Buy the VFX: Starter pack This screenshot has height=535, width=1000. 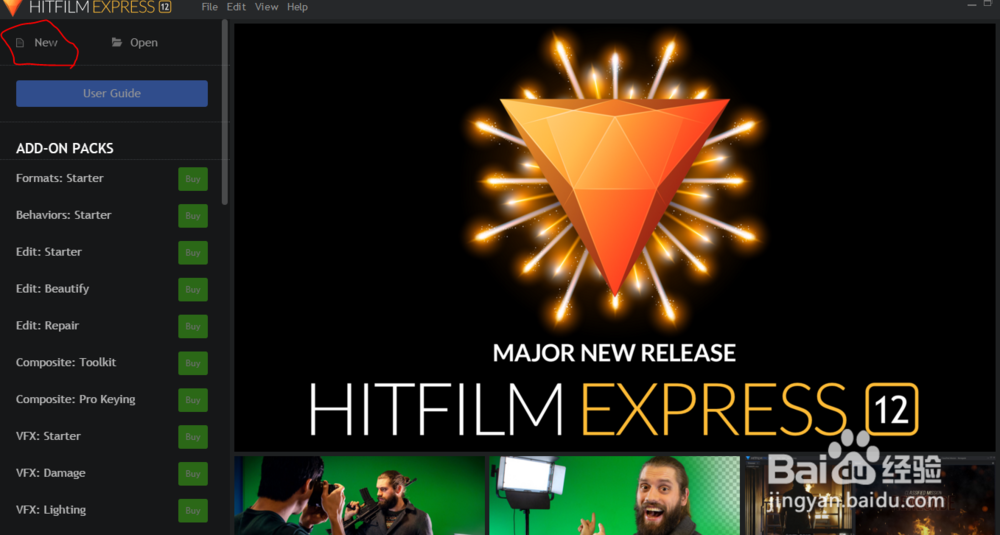(193, 437)
